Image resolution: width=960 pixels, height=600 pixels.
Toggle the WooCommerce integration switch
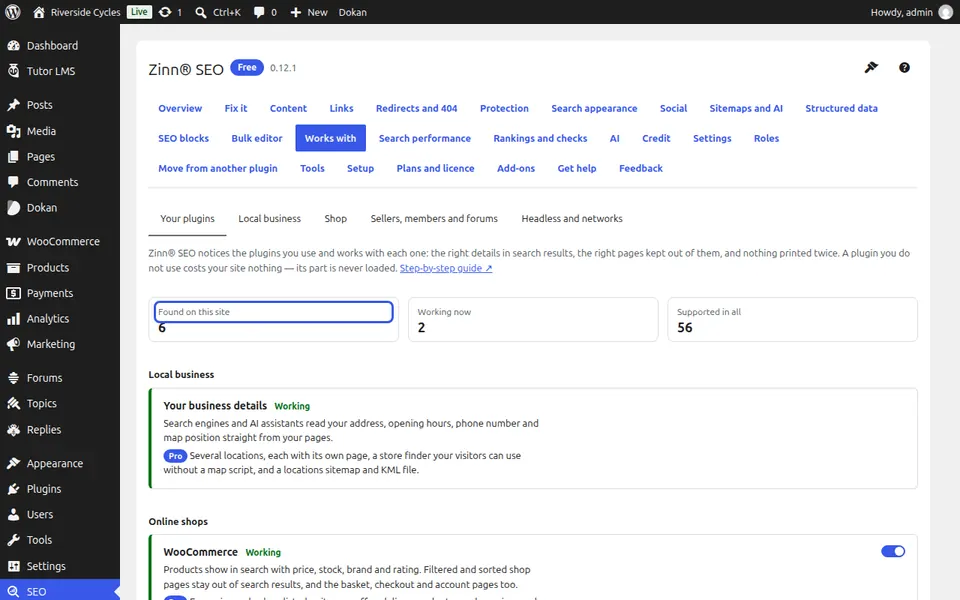pos(893,552)
